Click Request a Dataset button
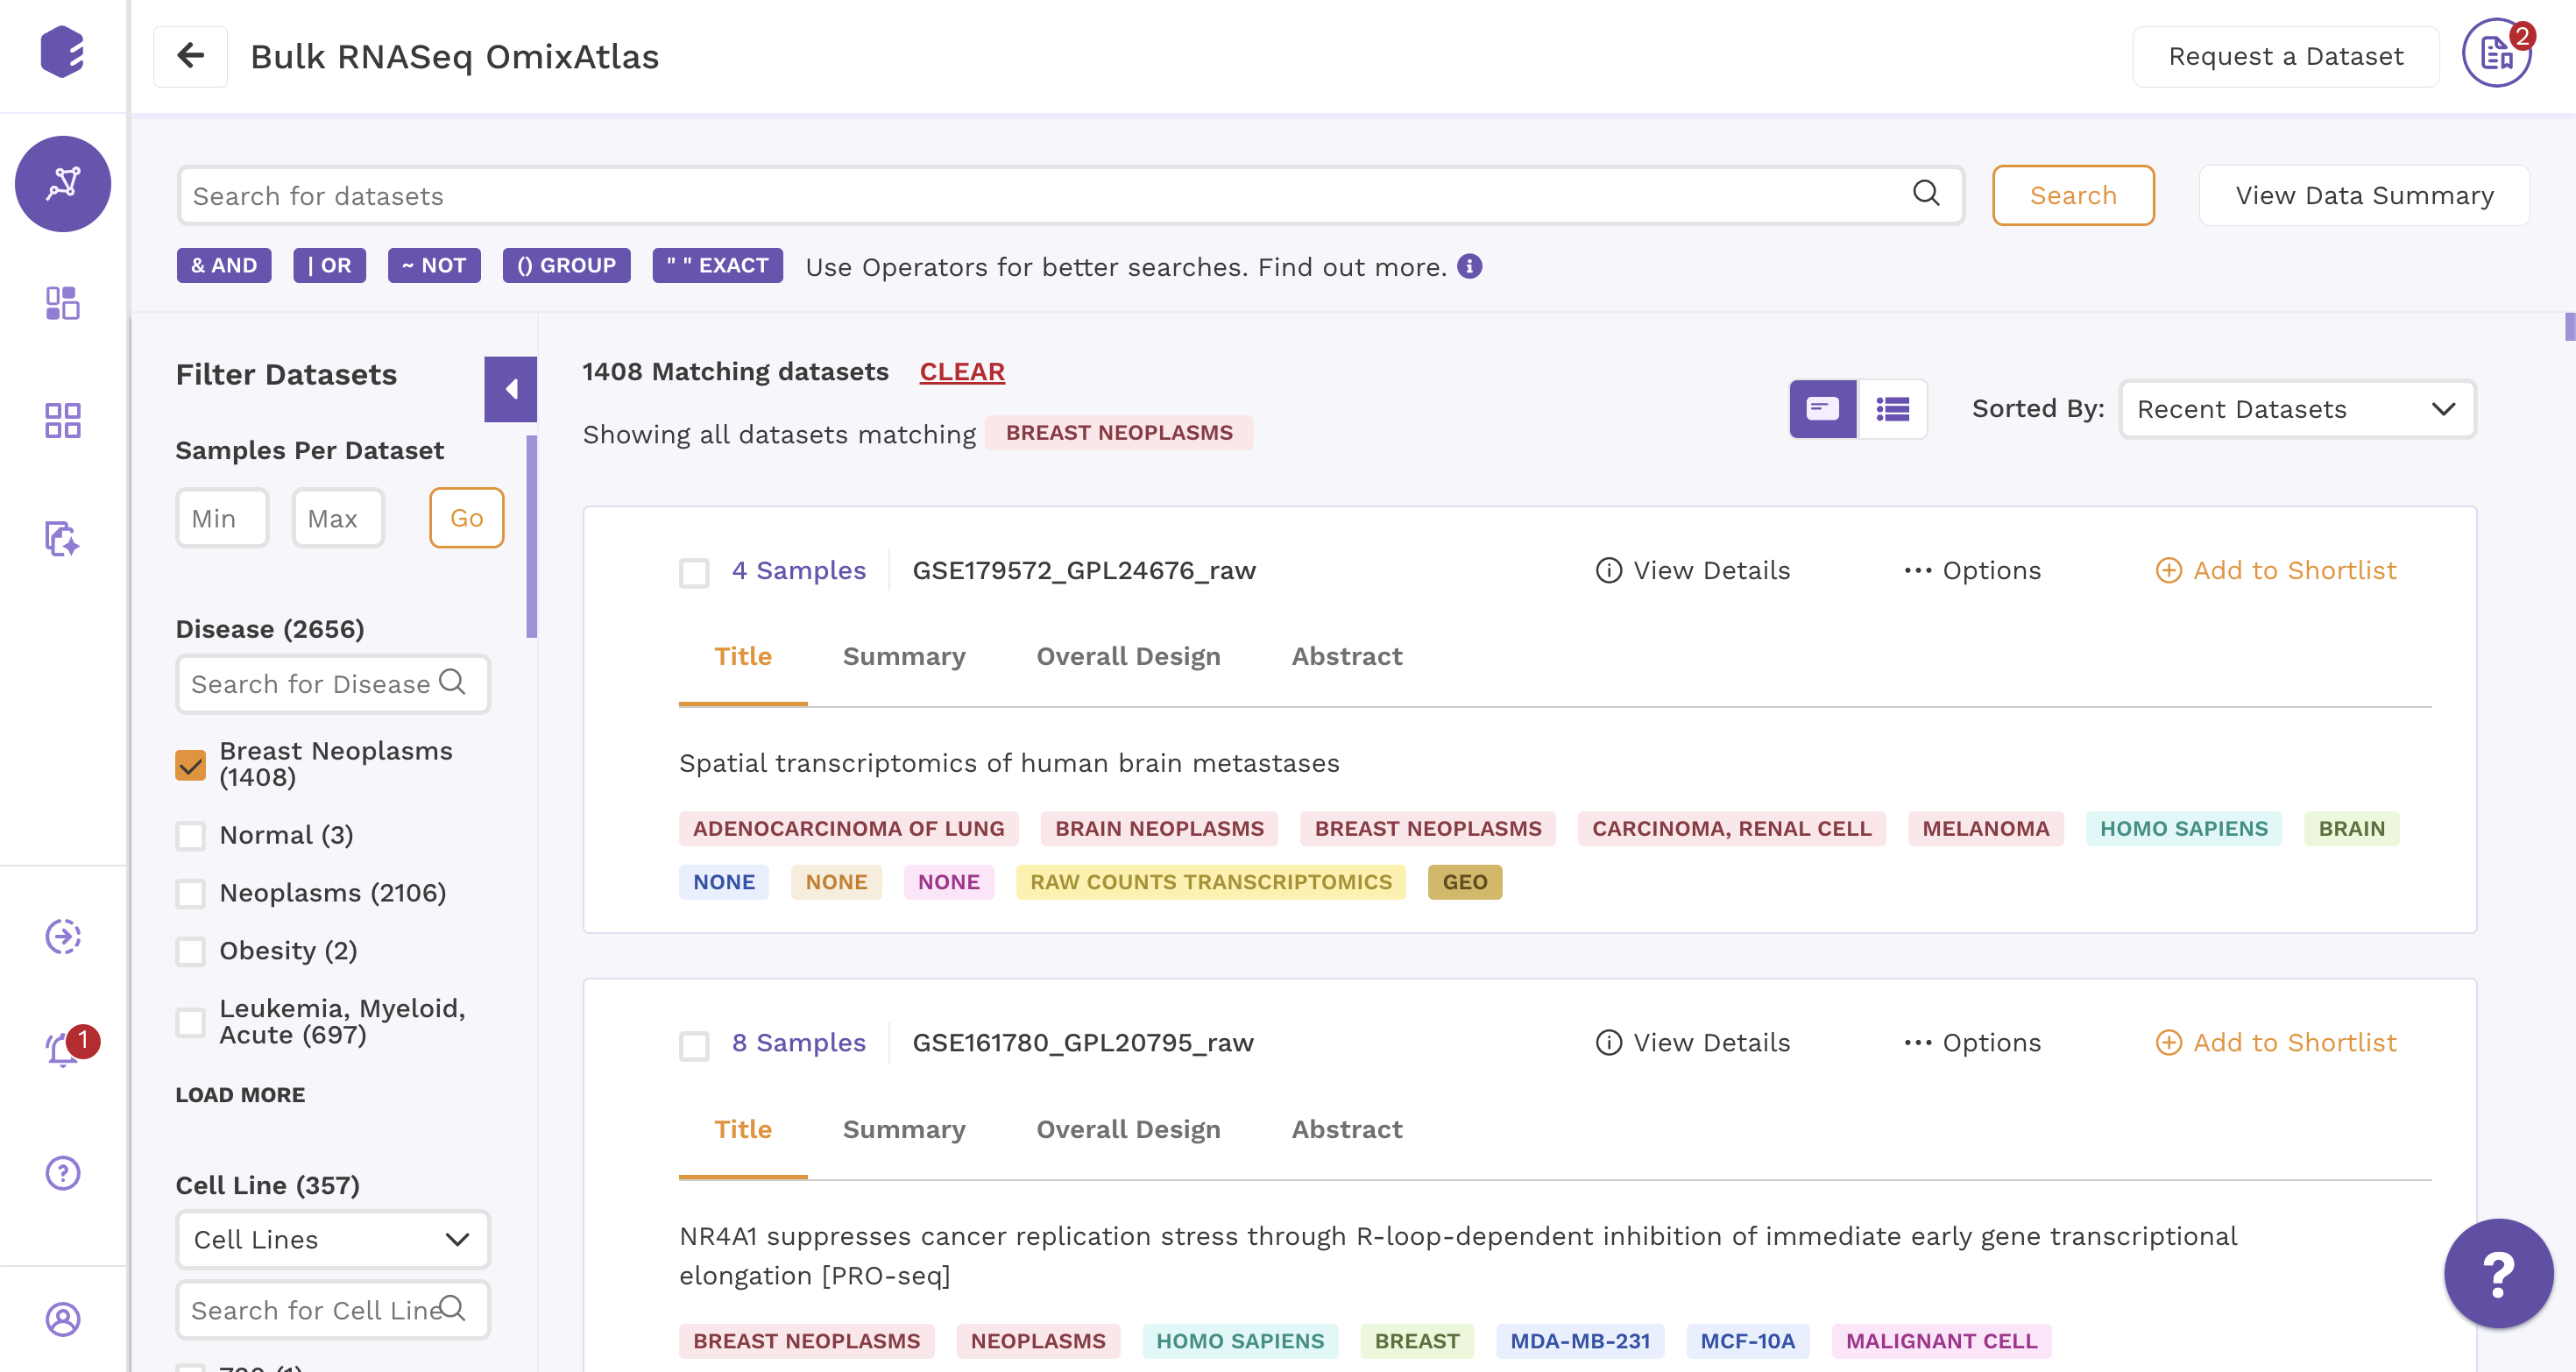This screenshot has height=1372, width=2576. coord(2285,56)
